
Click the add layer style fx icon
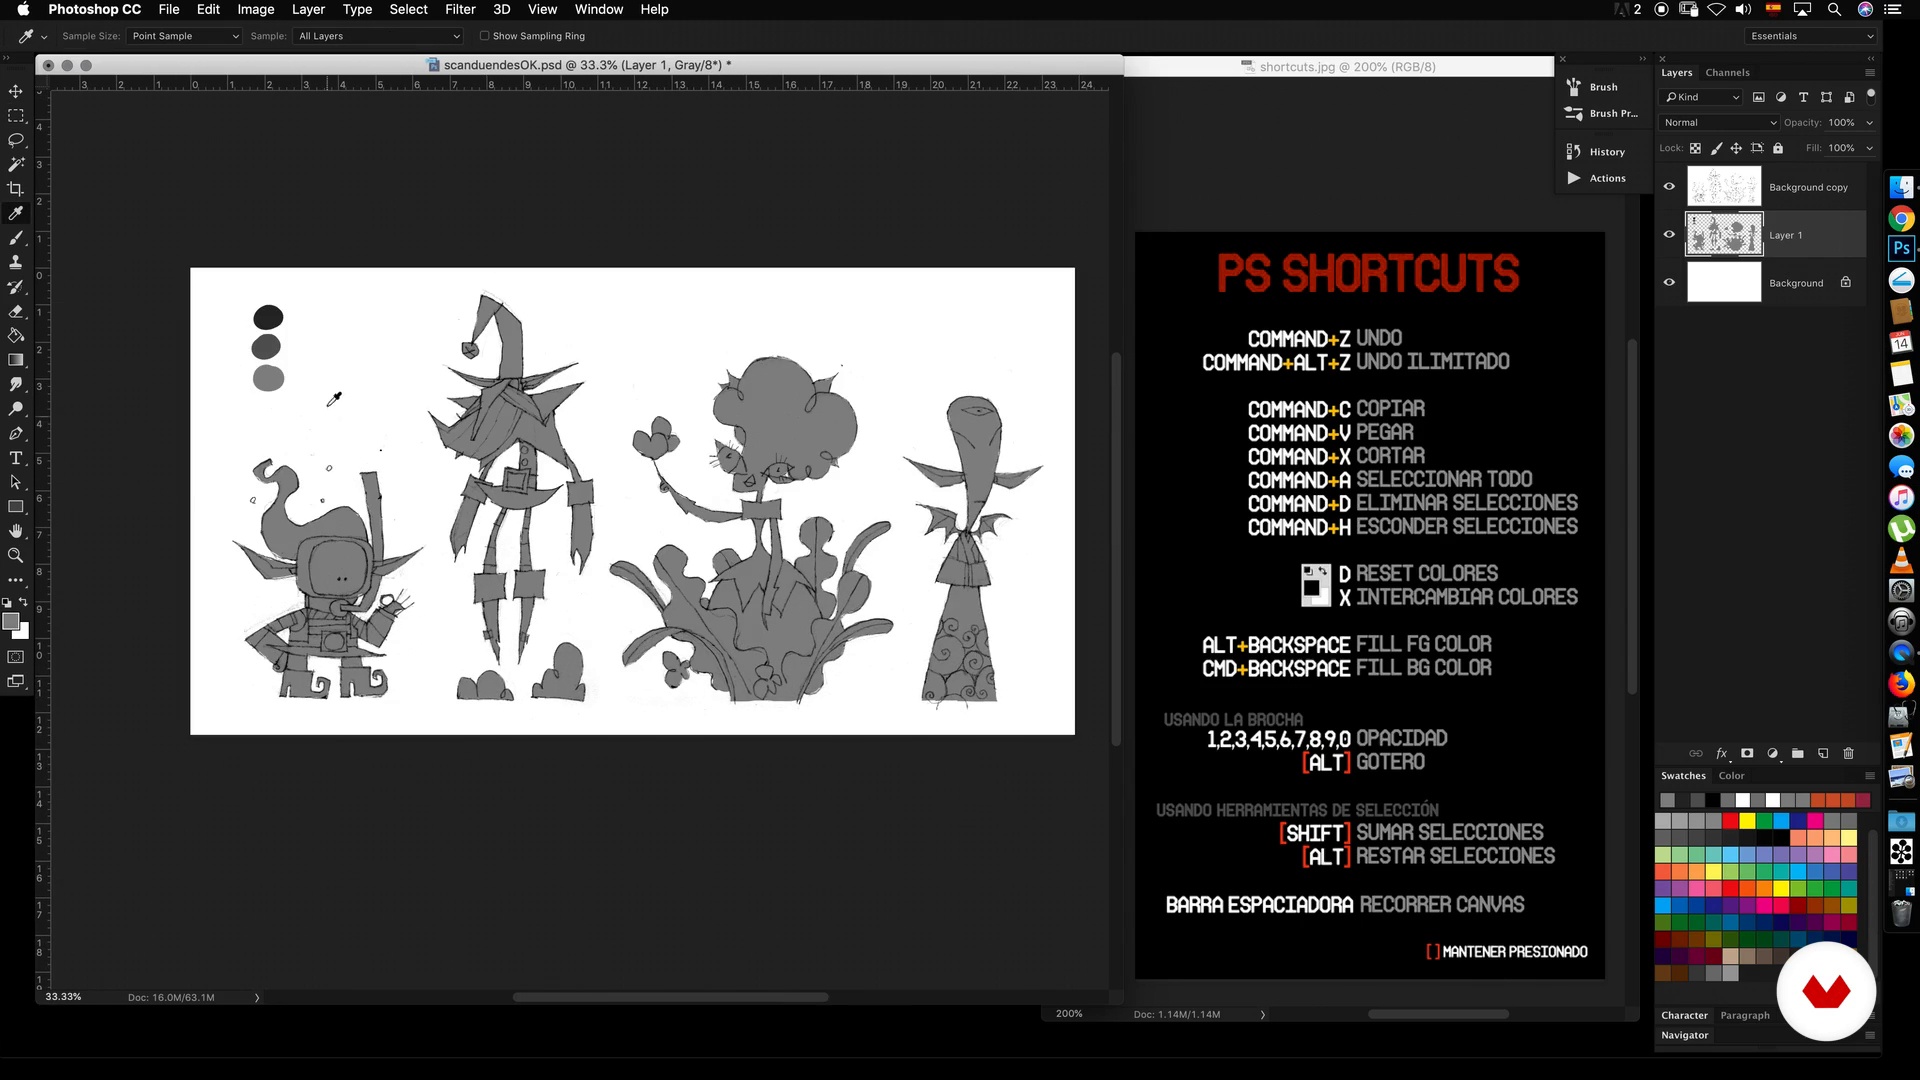tap(1721, 753)
